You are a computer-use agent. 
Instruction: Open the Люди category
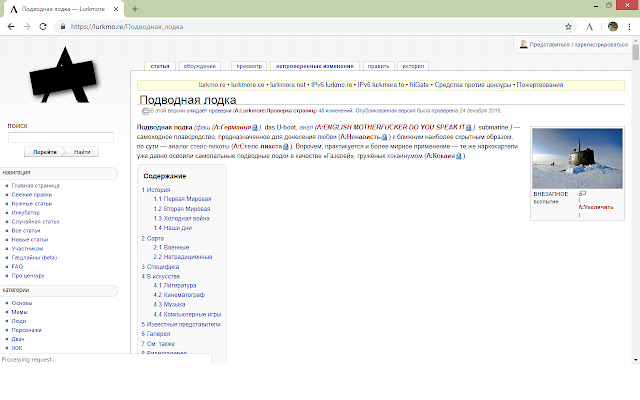(19, 321)
